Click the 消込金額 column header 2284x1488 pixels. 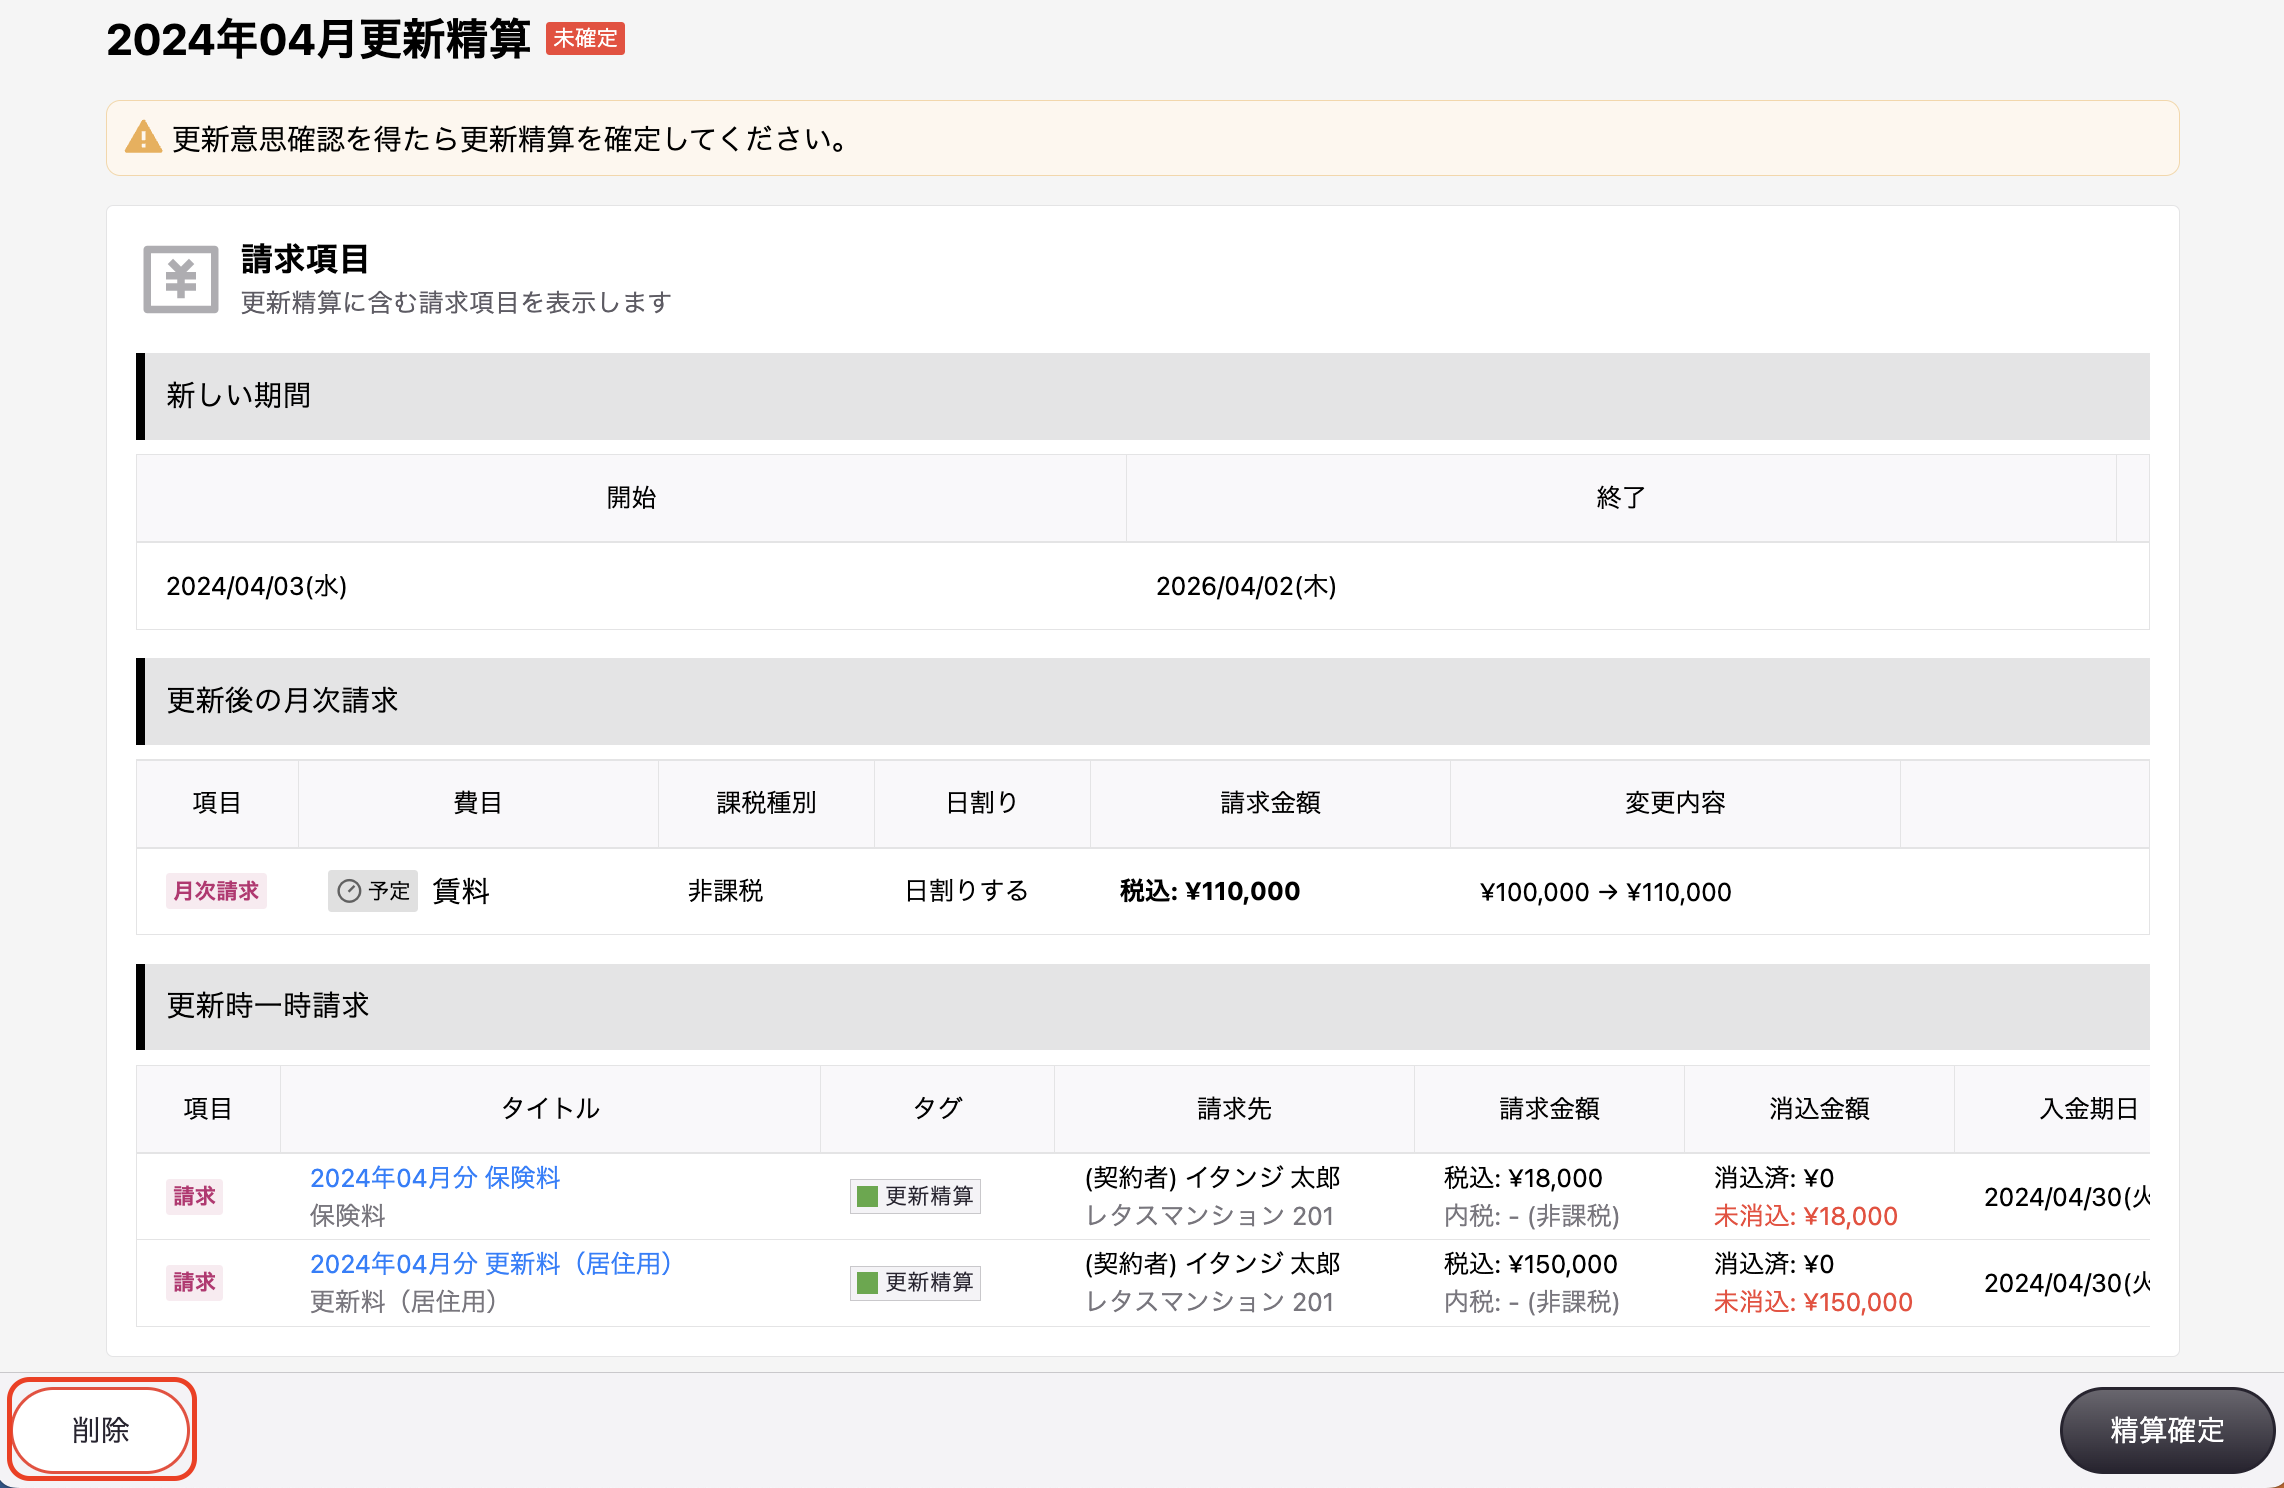(1819, 1109)
